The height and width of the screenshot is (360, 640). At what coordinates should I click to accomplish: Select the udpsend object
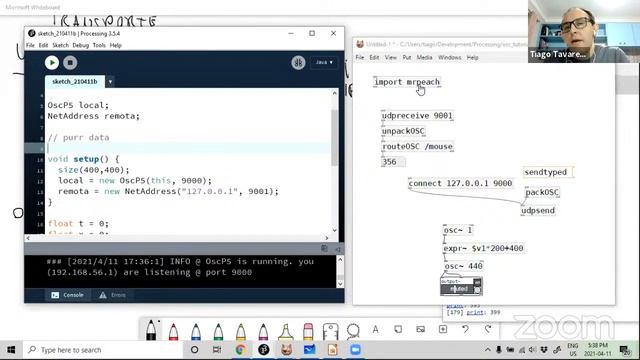point(538,211)
